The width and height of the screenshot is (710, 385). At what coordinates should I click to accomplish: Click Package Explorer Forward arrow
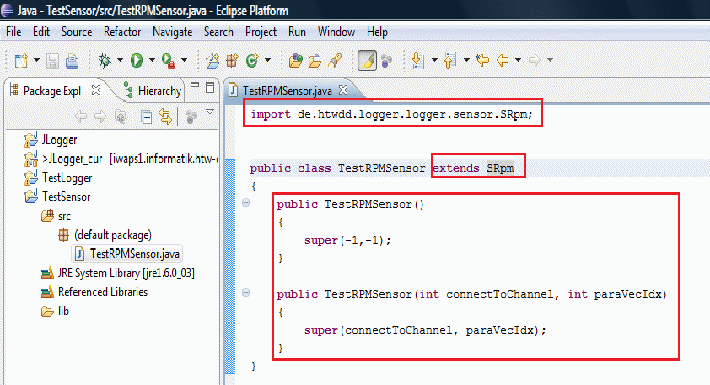pyautogui.click(x=100, y=117)
